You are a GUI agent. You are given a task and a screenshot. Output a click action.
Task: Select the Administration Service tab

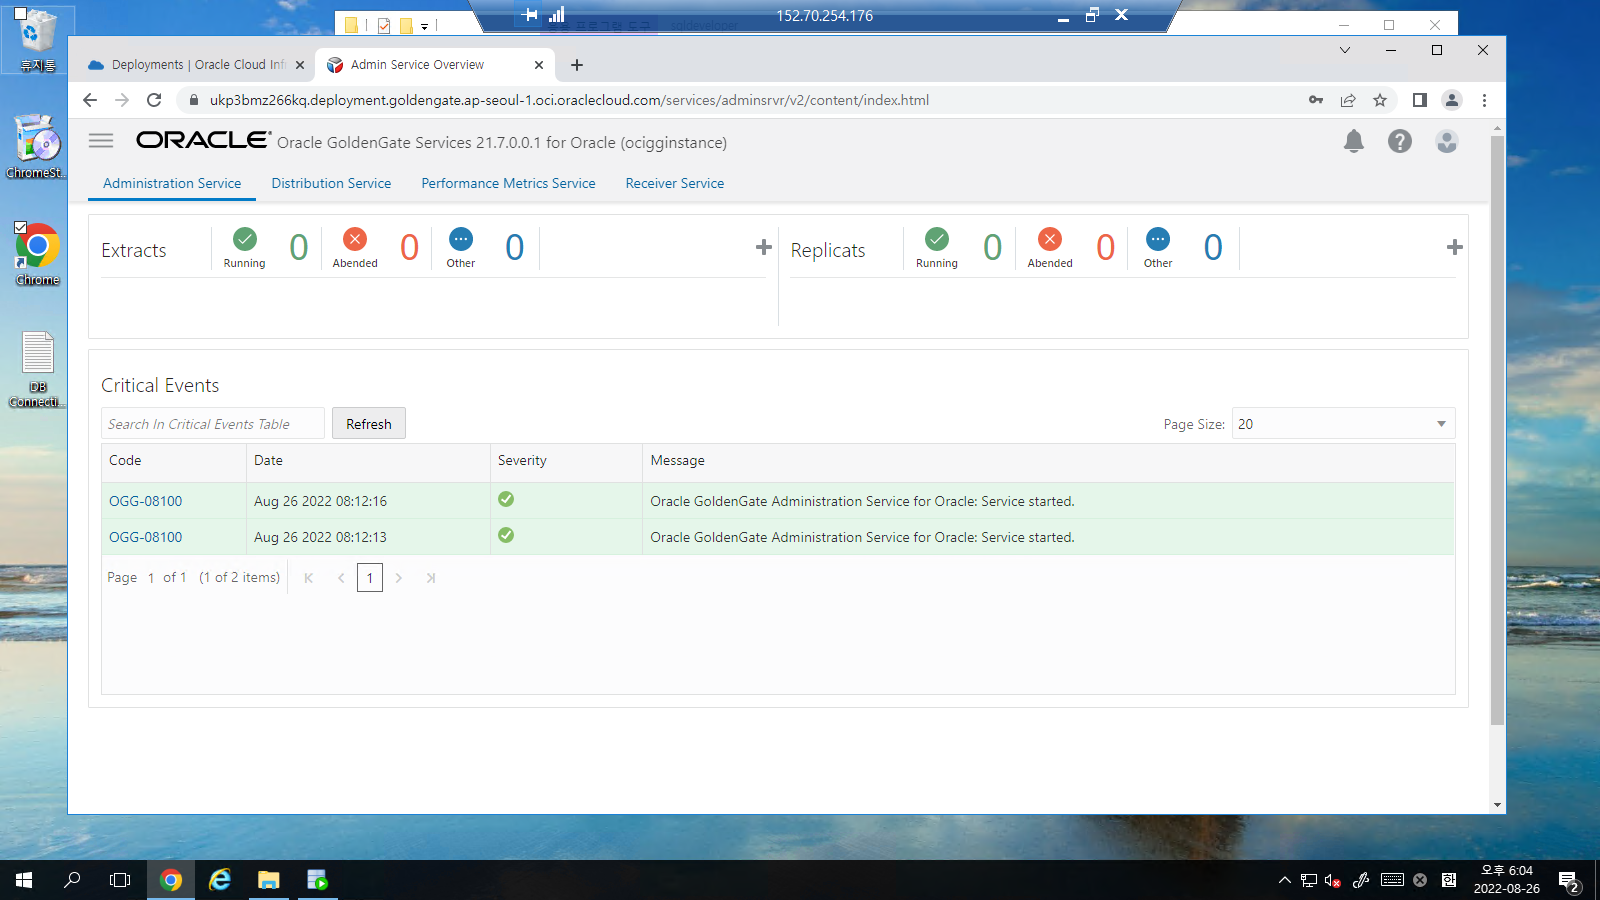[172, 183]
